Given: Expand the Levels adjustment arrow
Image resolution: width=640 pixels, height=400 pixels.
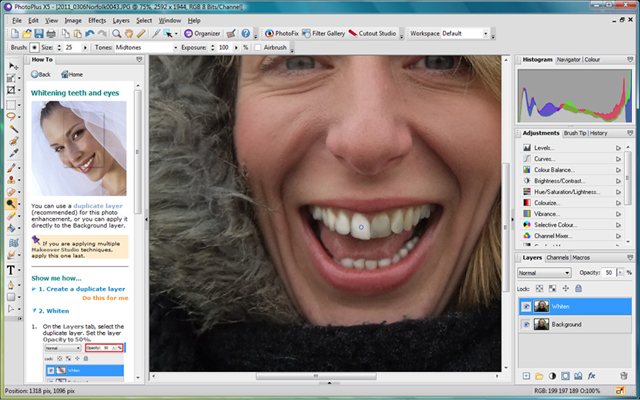Looking at the screenshot, I should click(618, 148).
